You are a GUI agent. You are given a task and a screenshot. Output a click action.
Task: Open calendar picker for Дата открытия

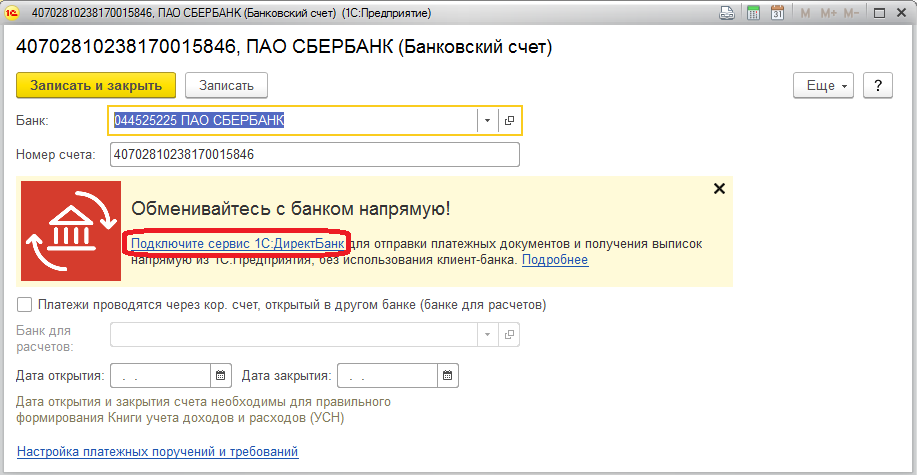click(220, 376)
